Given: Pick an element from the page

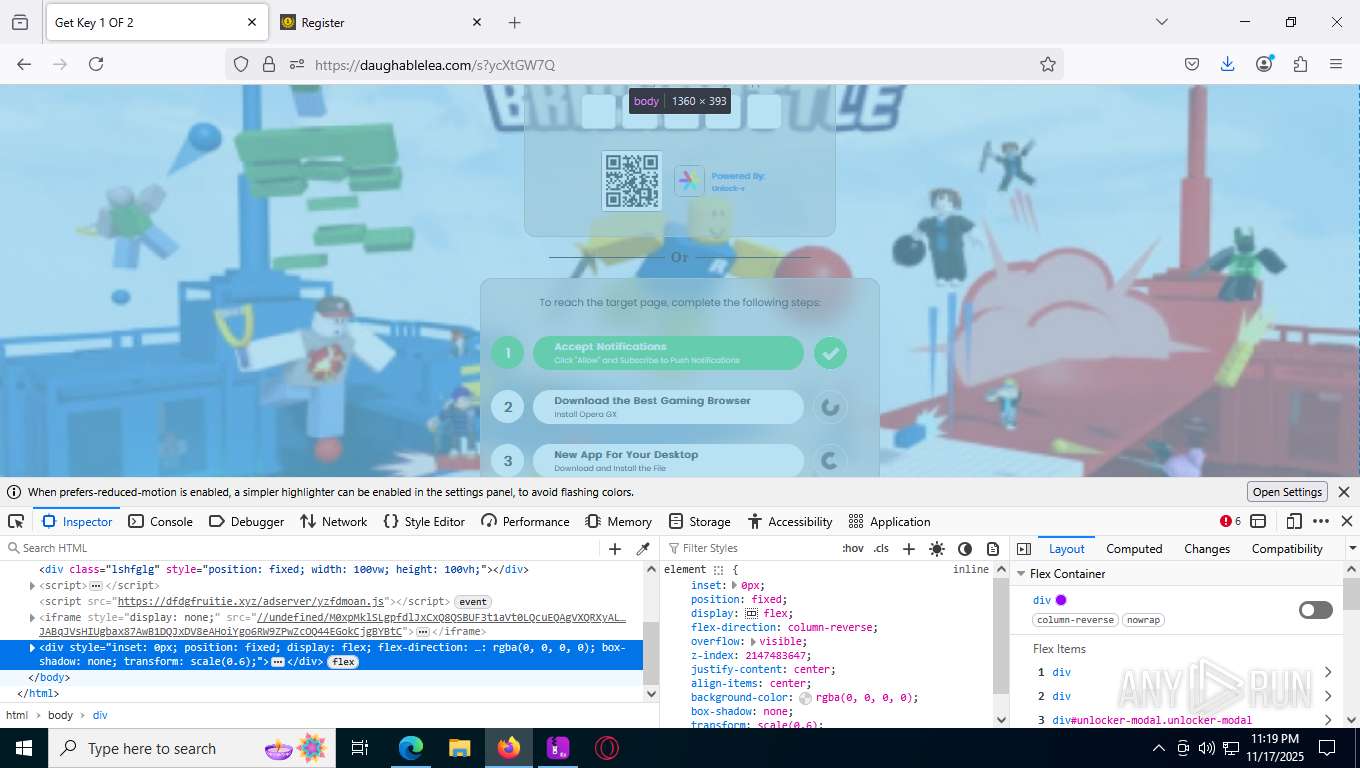Looking at the screenshot, I should (16, 521).
